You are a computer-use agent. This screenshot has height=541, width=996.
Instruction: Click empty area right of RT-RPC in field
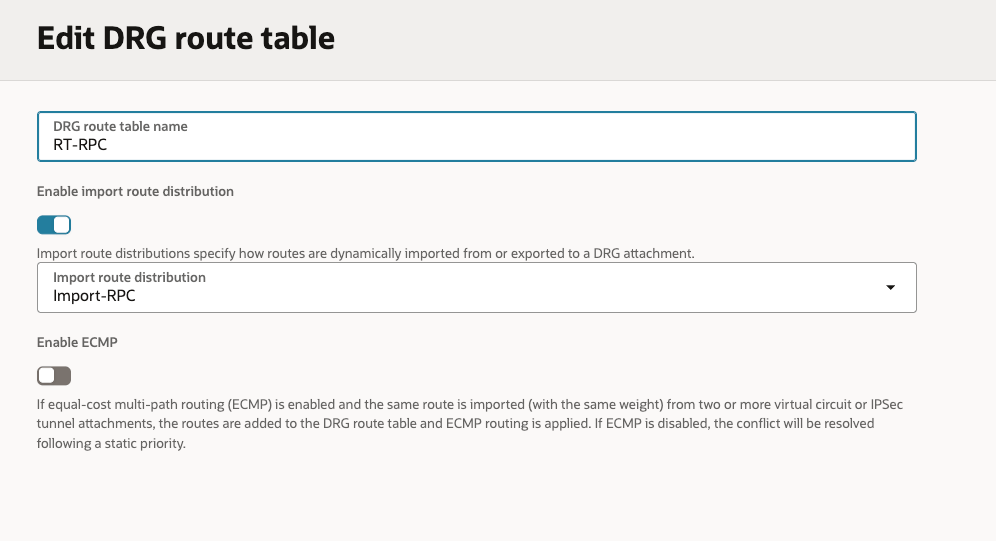500,145
